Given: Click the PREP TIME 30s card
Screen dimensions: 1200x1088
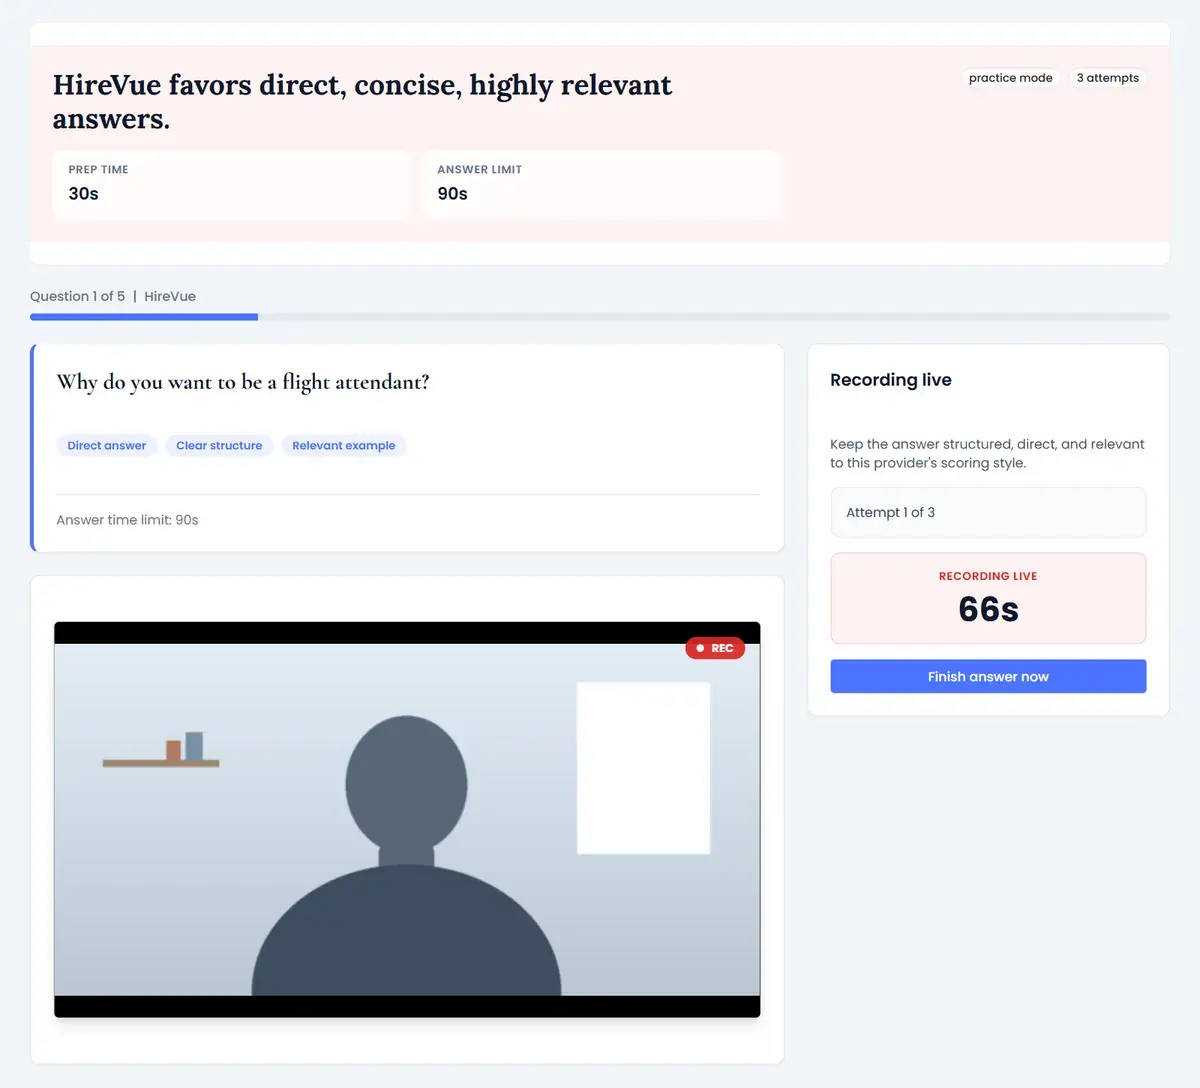Looking at the screenshot, I should click(x=231, y=184).
